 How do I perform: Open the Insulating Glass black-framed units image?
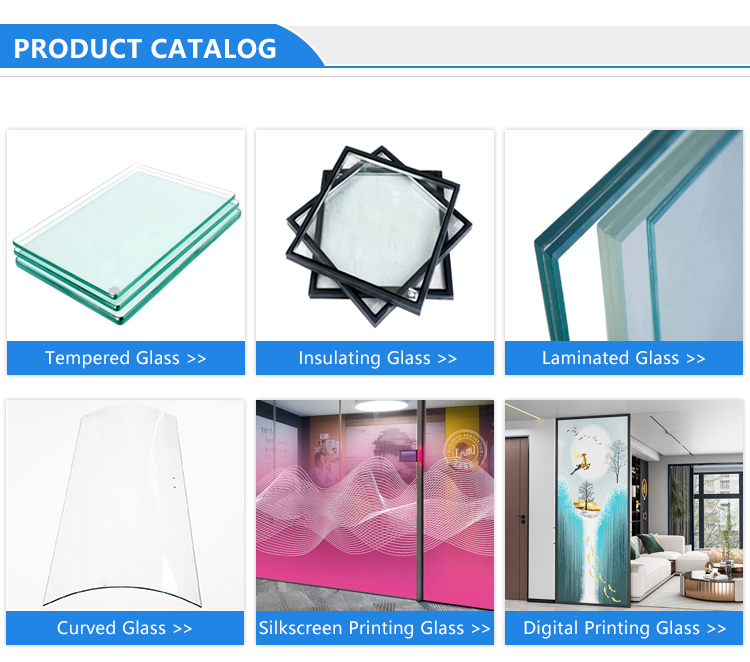pos(375,235)
